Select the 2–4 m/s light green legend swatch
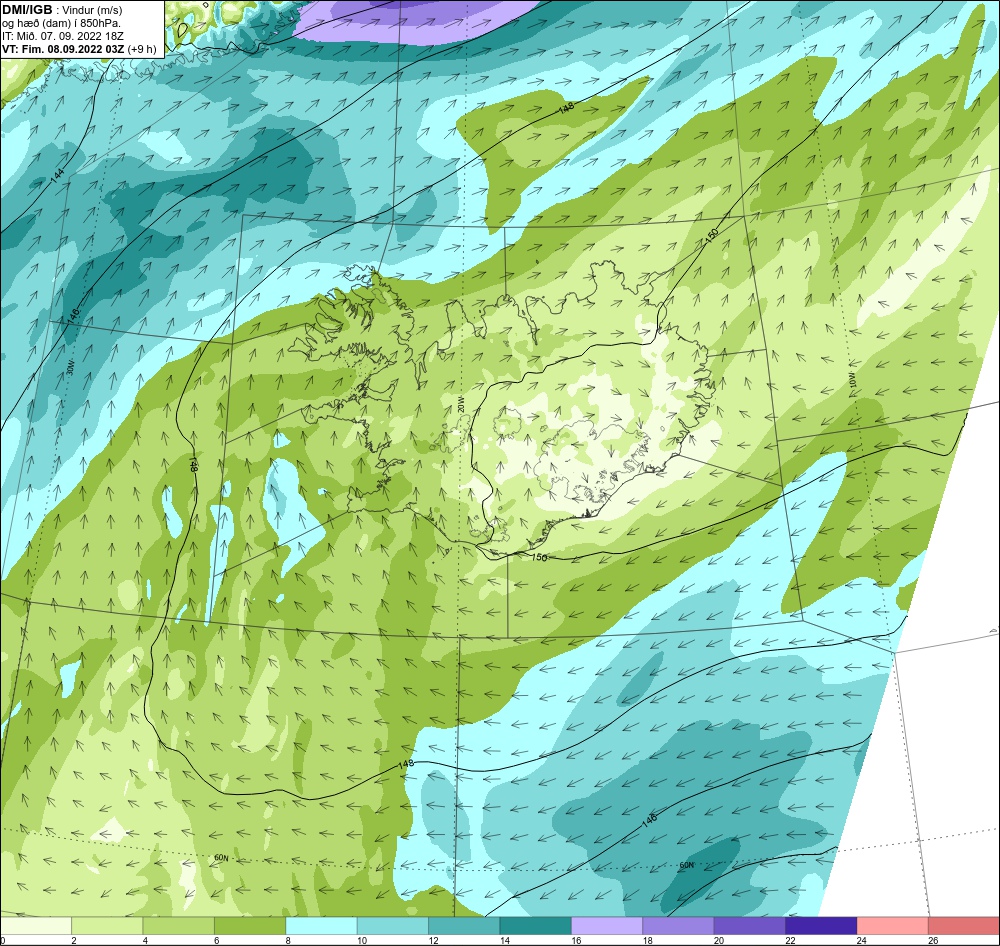Image resolution: width=1000 pixels, height=946 pixels. click(x=107, y=925)
